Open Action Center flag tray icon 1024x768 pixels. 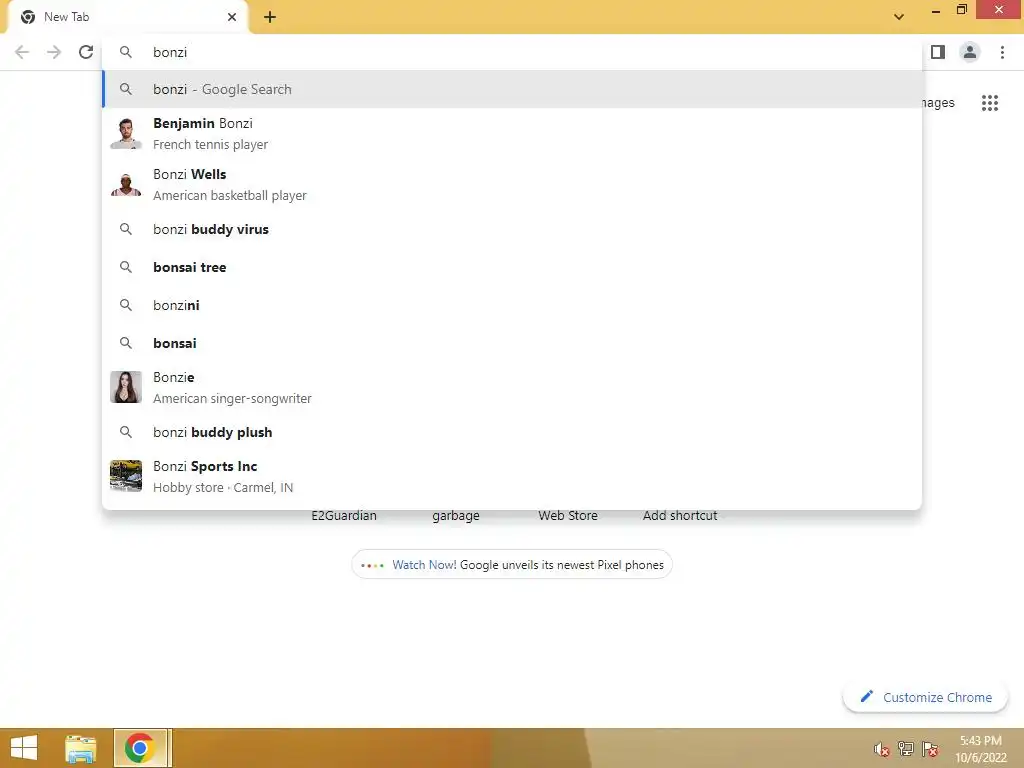click(930, 749)
